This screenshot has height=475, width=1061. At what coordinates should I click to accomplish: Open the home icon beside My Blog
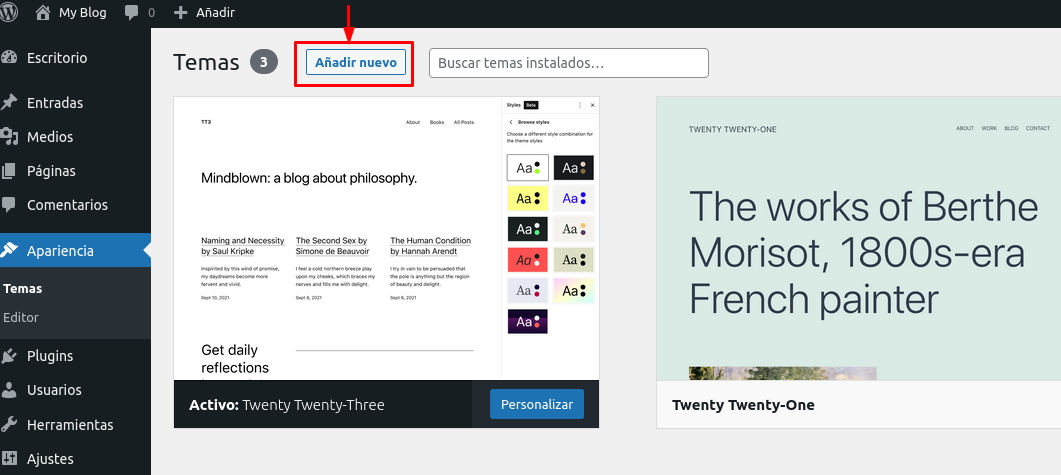pos(43,12)
